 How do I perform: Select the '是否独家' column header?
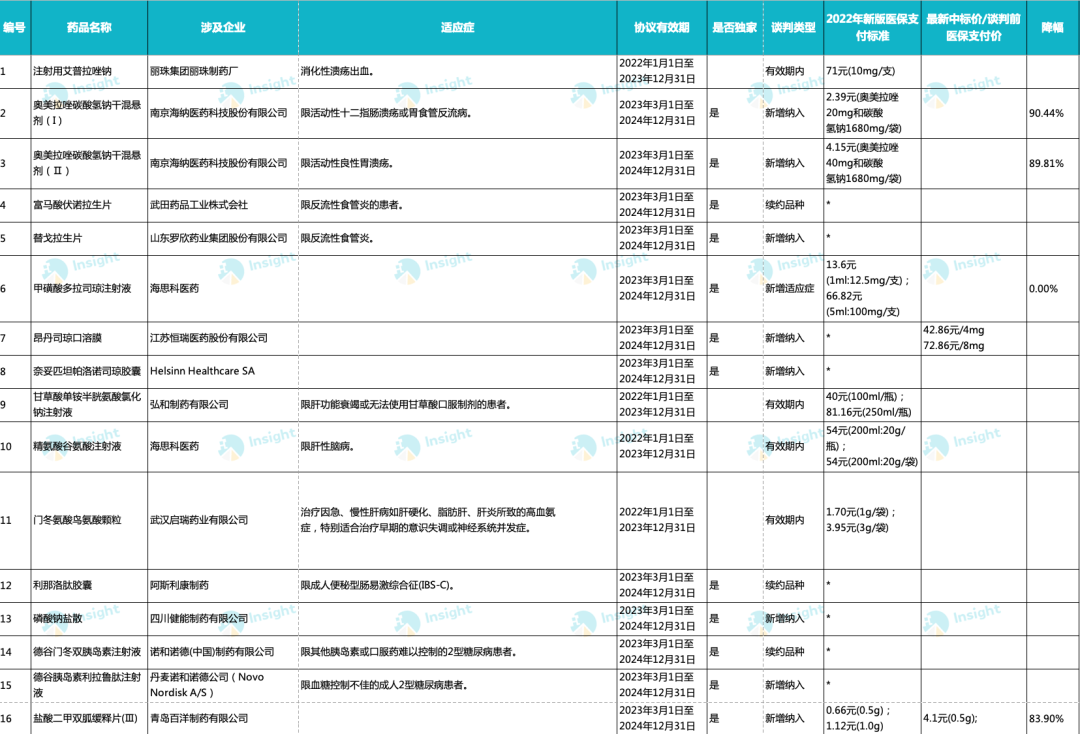pyautogui.click(x=734, y=28)
